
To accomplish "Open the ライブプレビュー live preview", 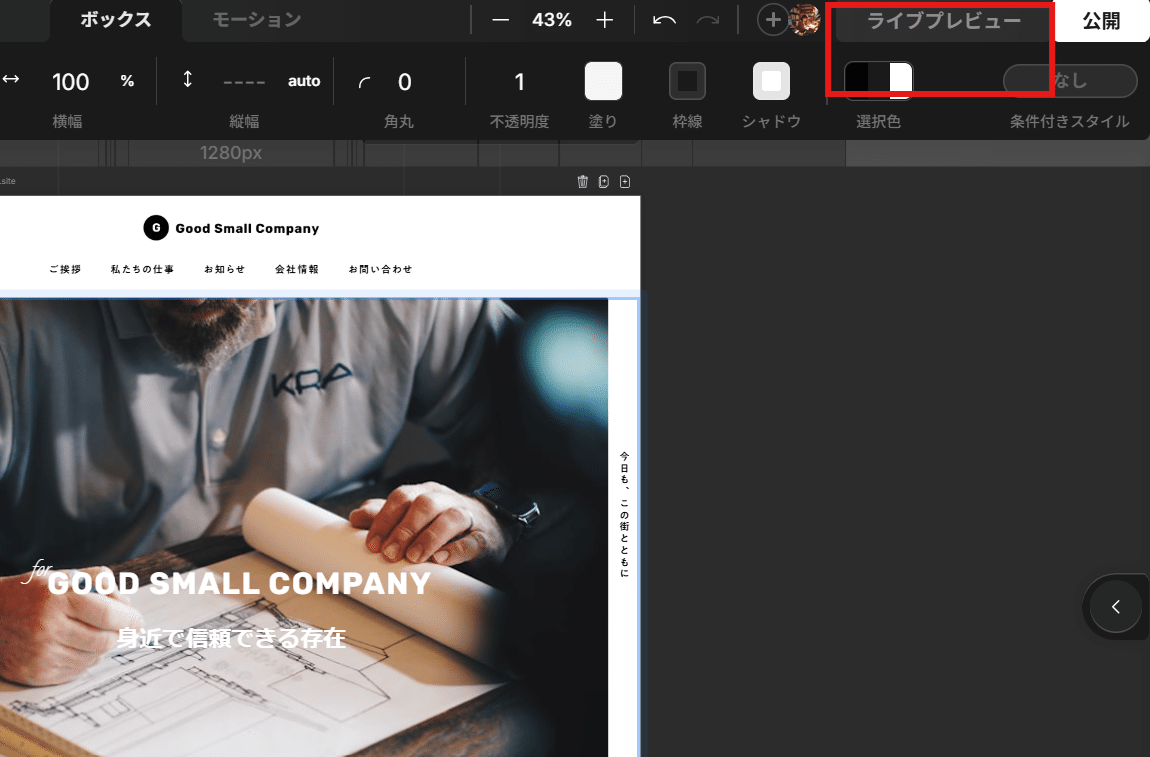I will (944, 21).
